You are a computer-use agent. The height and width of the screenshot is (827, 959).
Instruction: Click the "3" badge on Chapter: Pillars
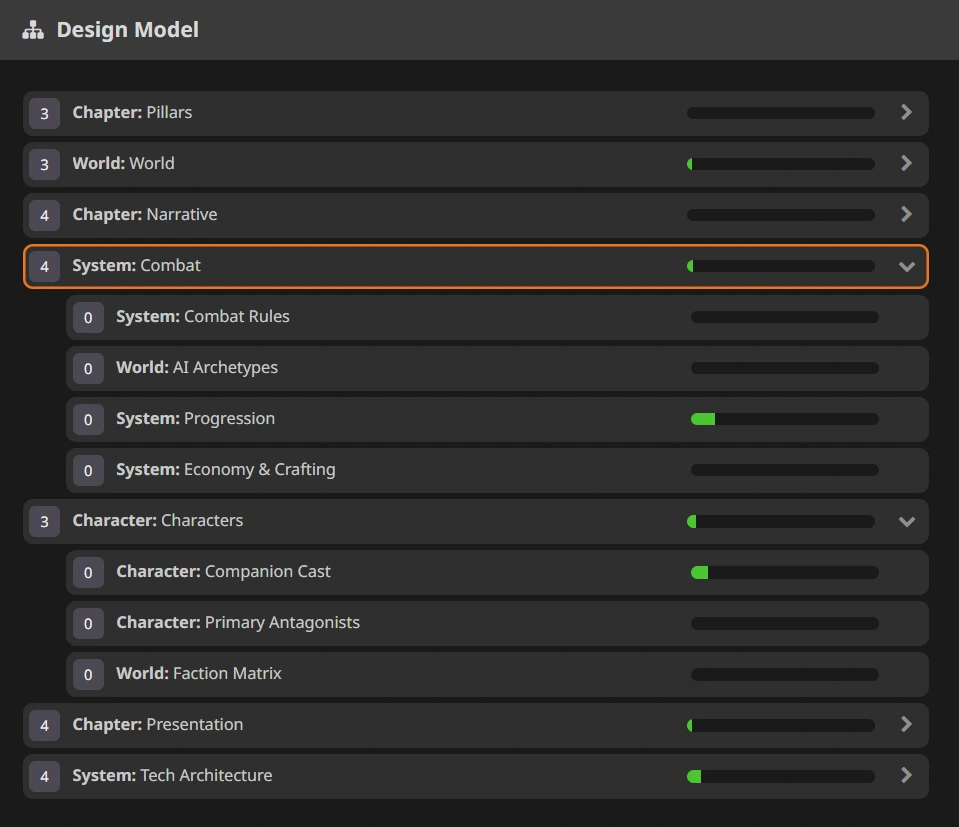click(x=44, y=113)
